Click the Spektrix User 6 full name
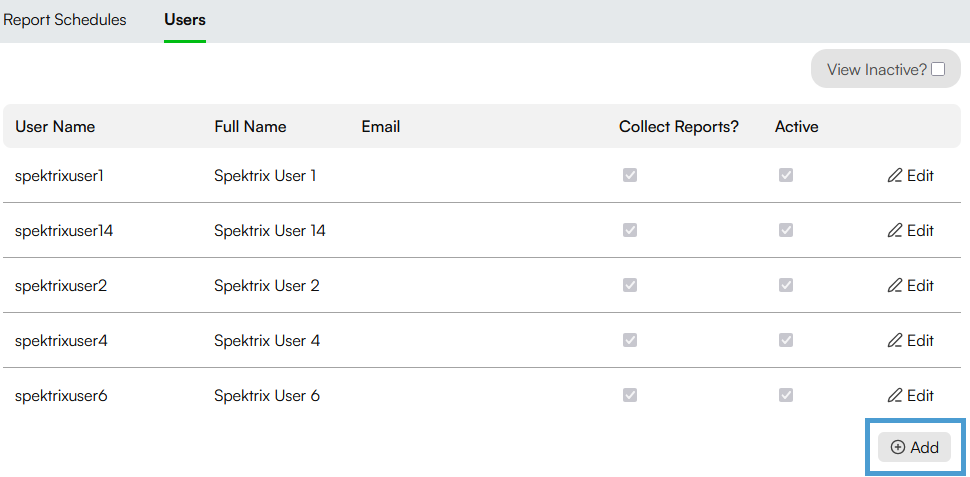This screenshot has width=970, height=477. [267, 395]
